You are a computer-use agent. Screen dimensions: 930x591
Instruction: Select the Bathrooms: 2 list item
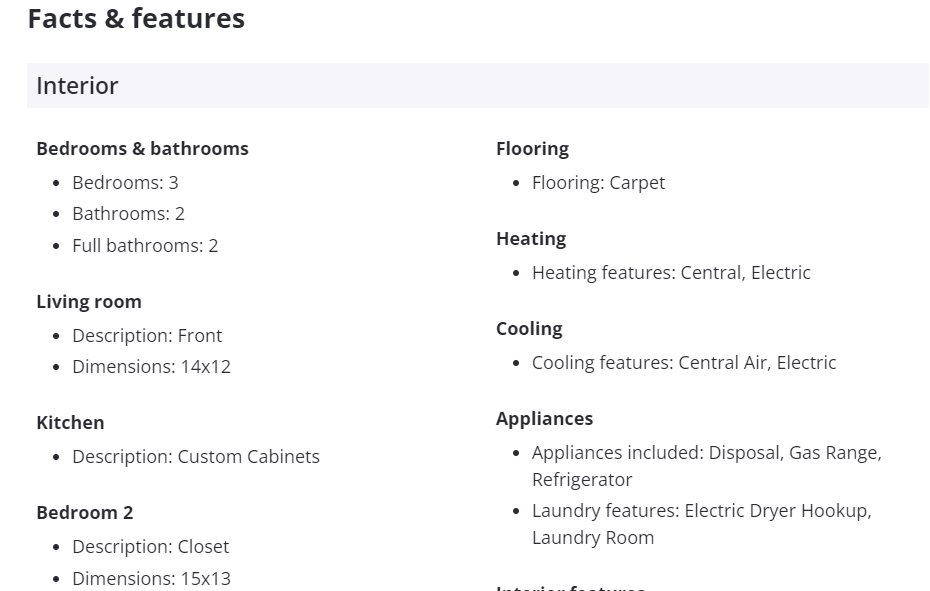[128, 214]
